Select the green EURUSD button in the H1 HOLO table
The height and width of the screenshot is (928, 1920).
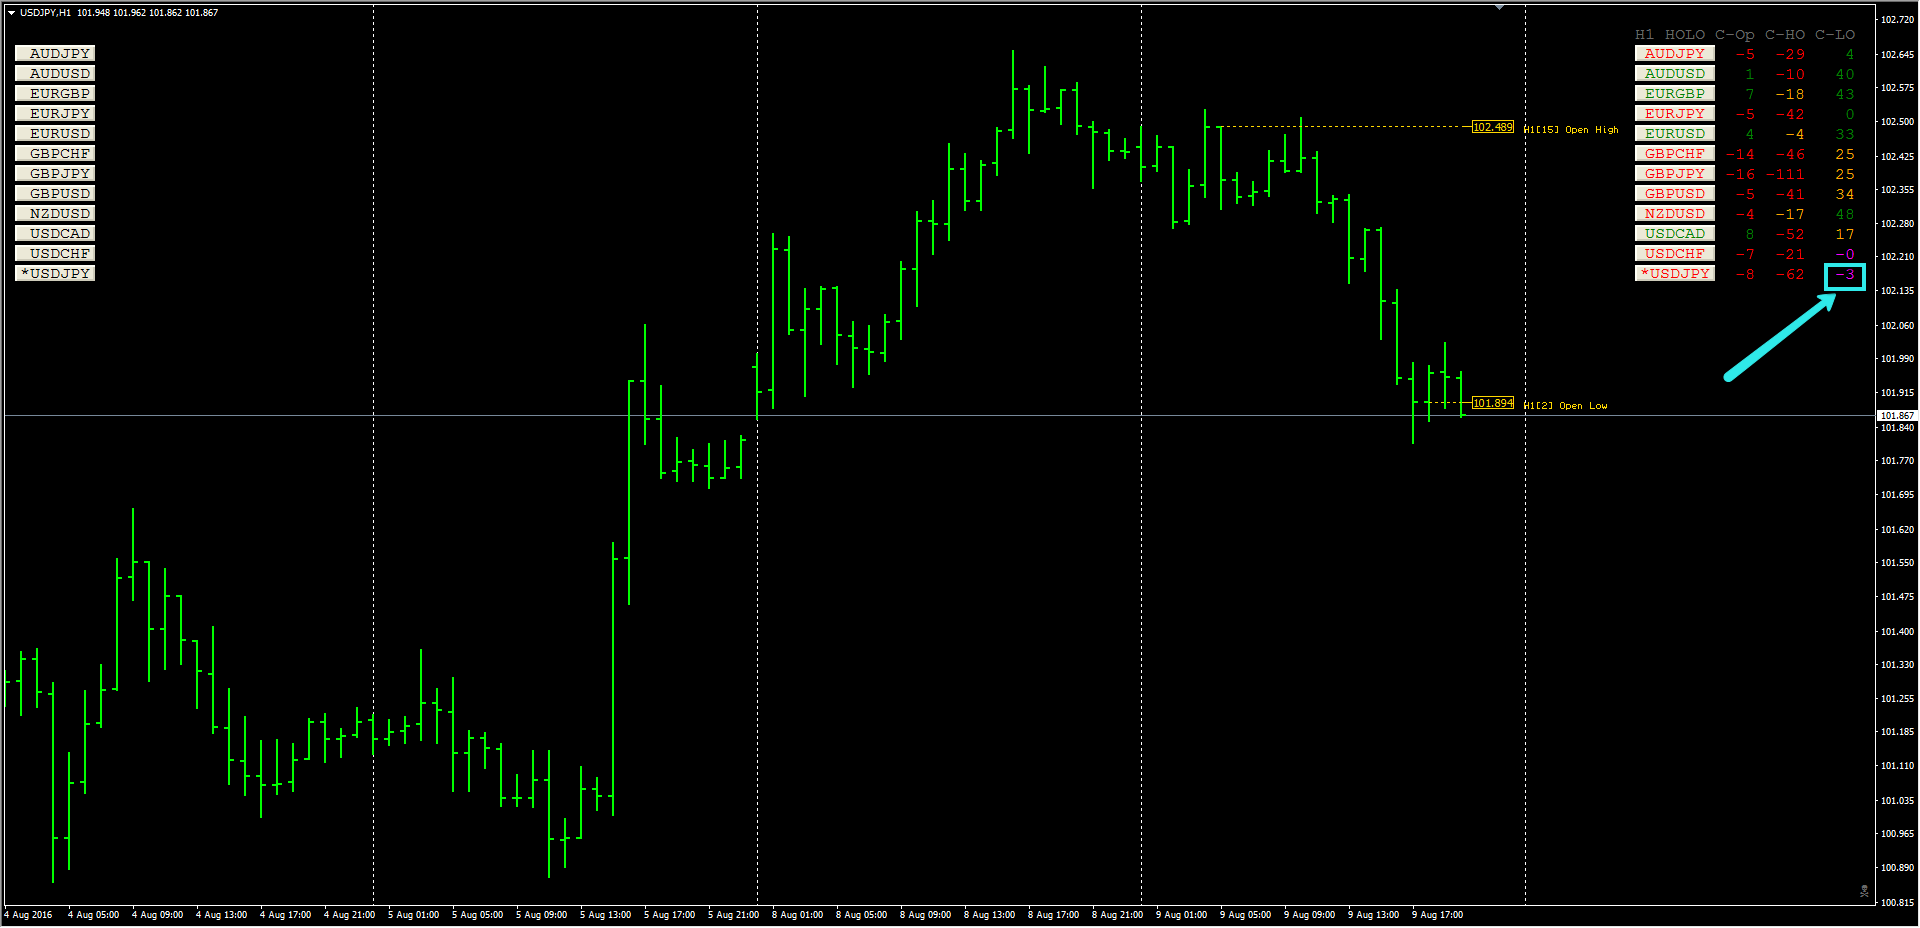(x=1675, y=133)
